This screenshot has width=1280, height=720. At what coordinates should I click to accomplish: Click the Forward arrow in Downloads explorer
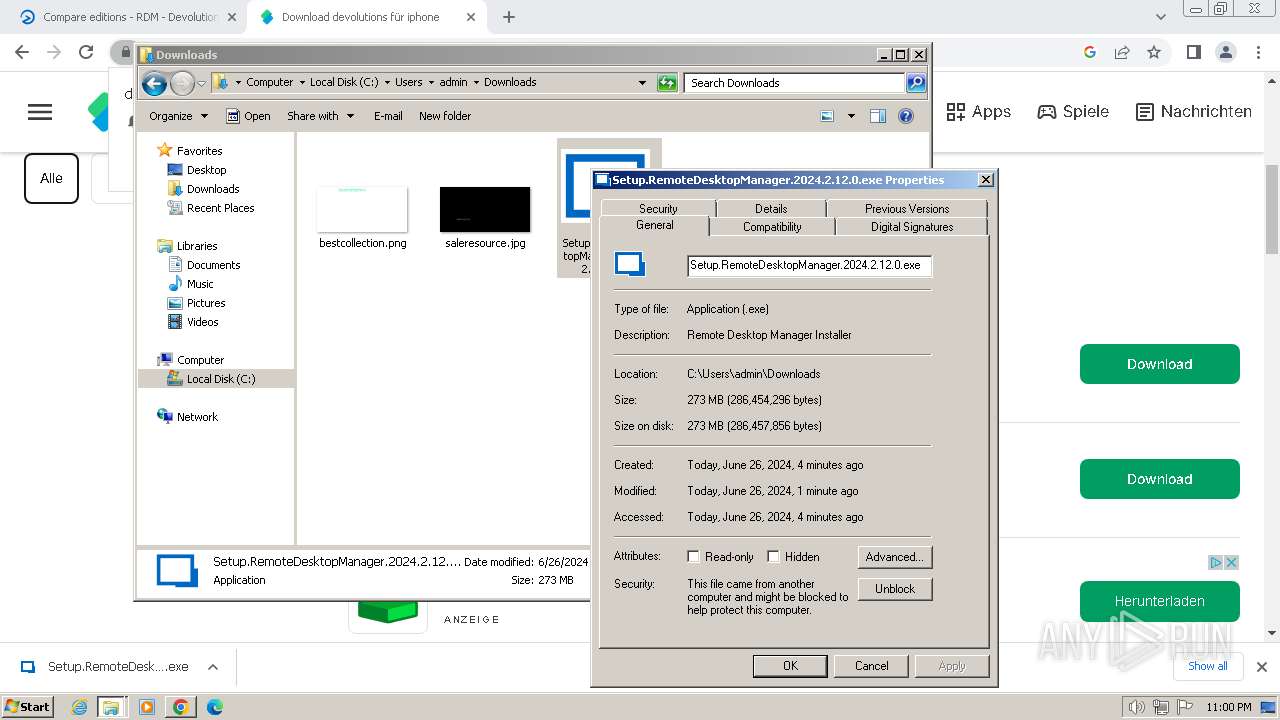pos(182,83)
